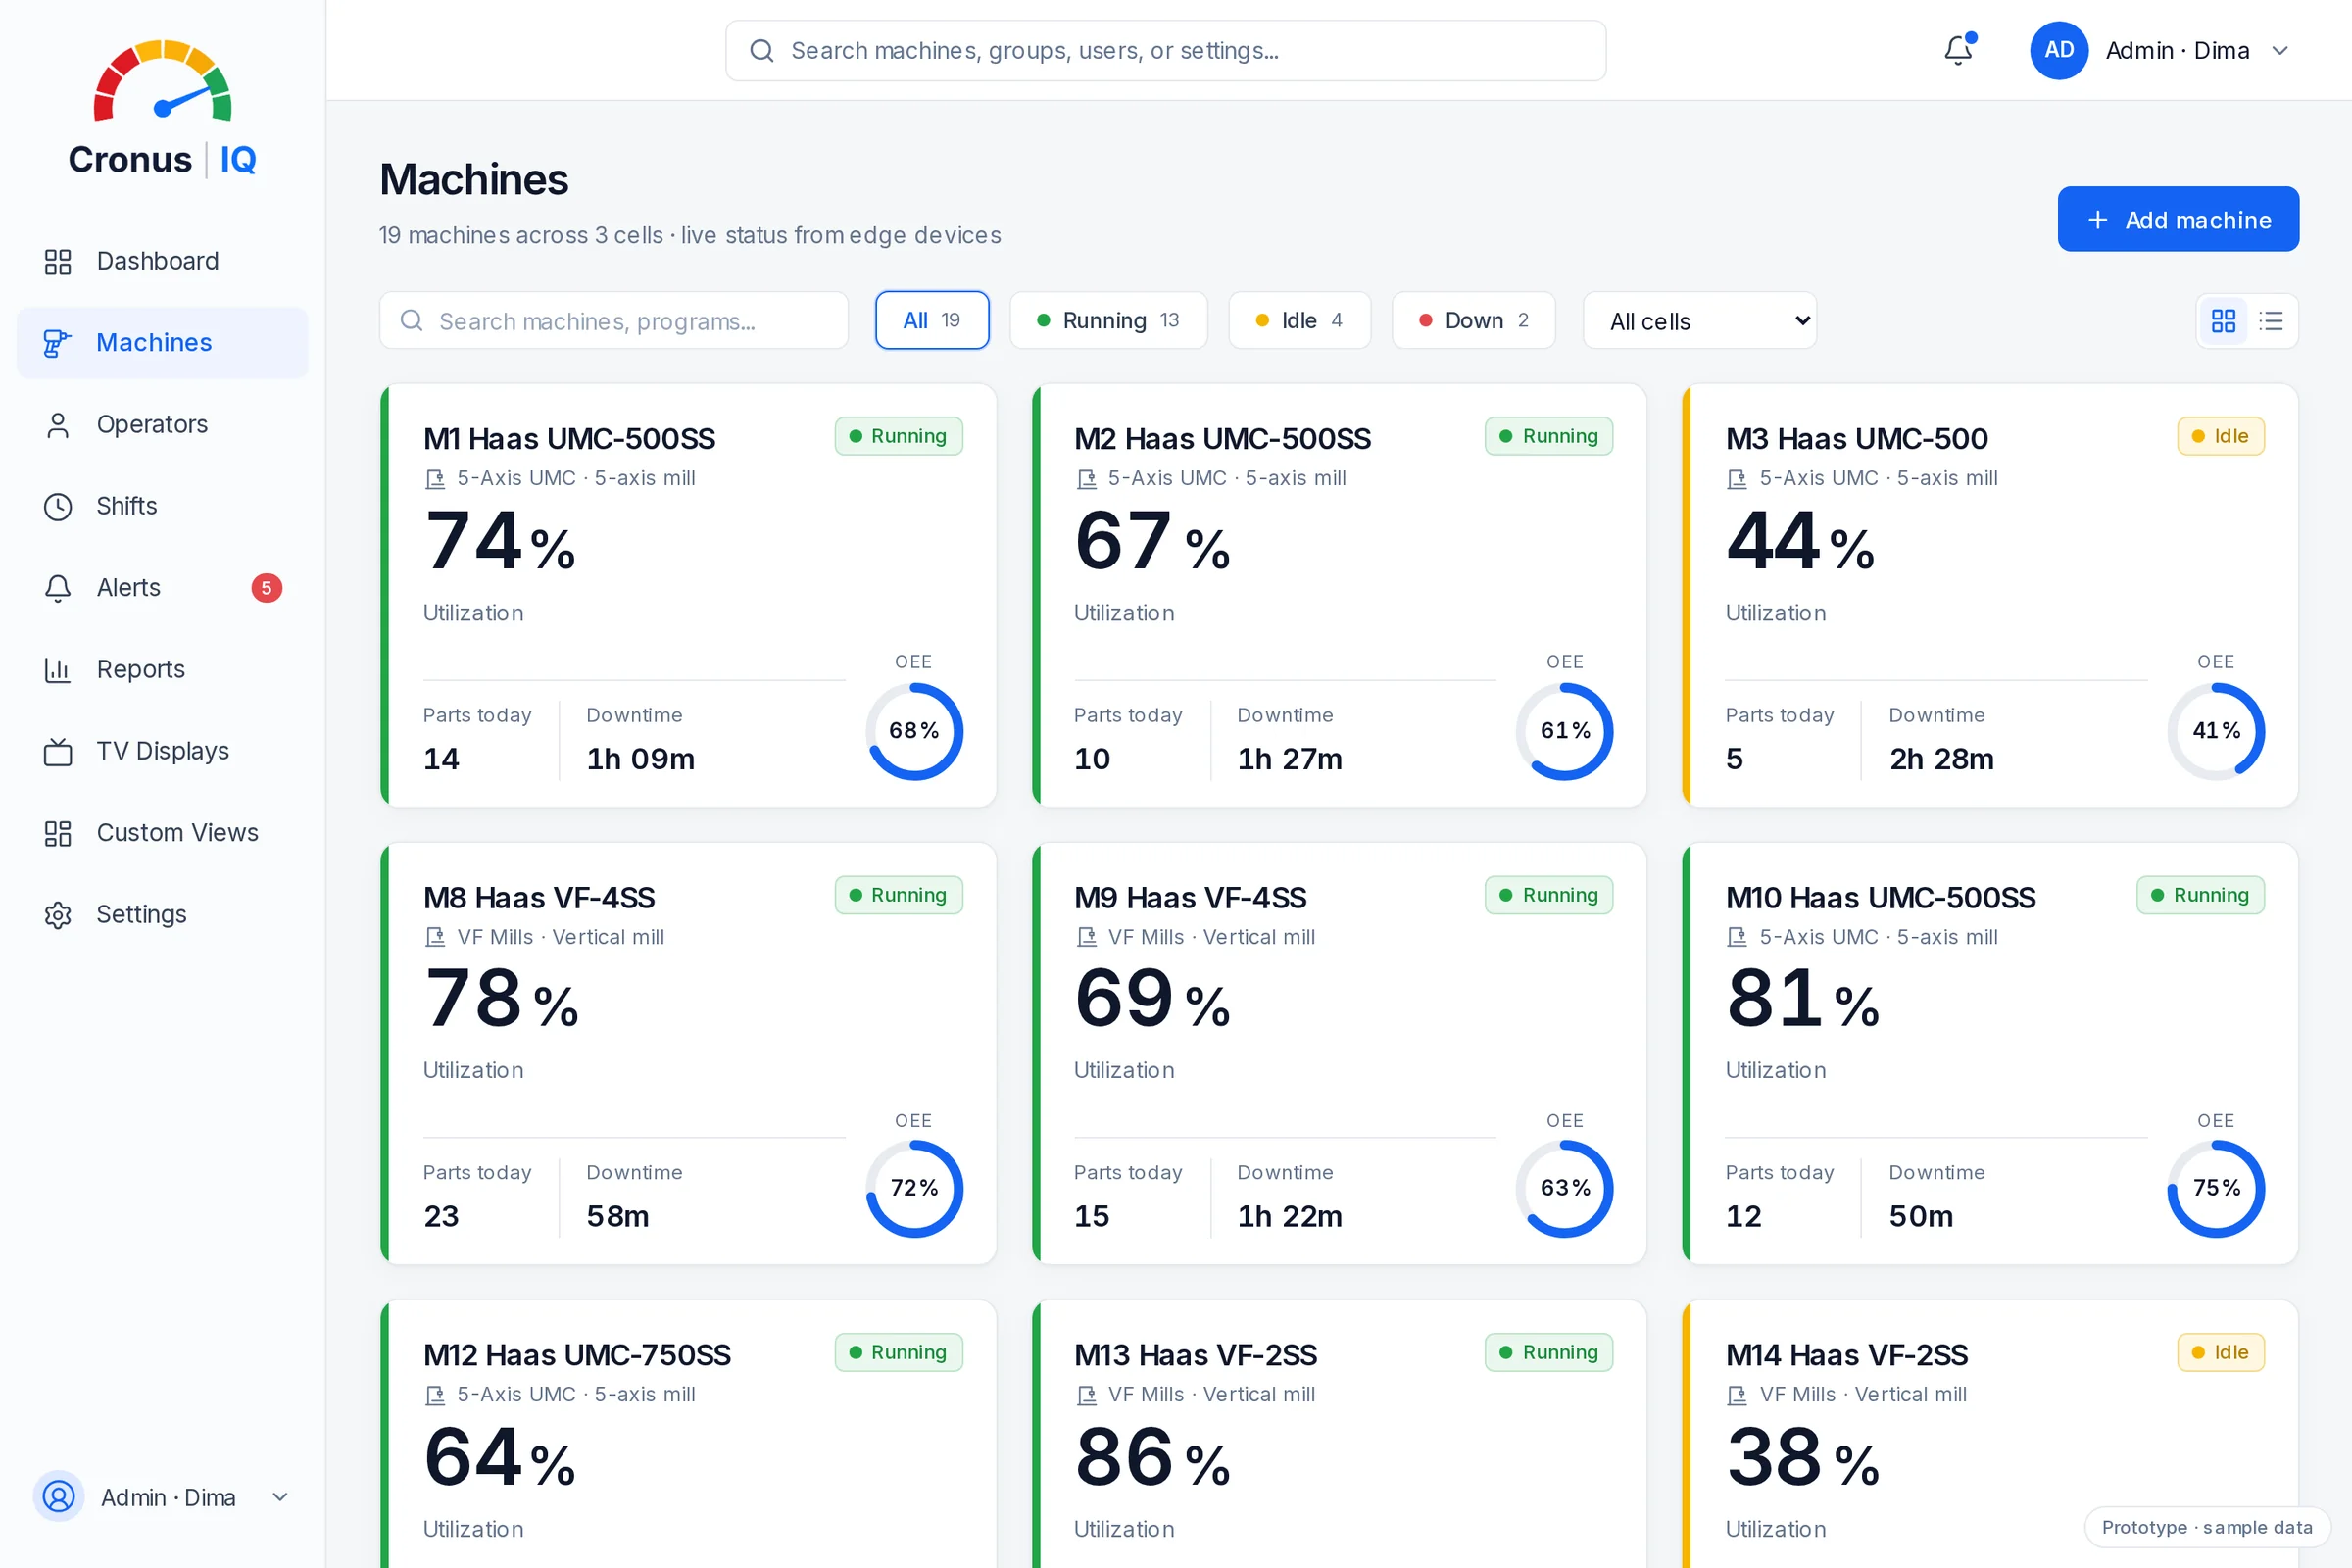Open the M9 Haas VF-4SS card title
The width and height of the screenshot is (2352, 1568).
pos(1190,898)
